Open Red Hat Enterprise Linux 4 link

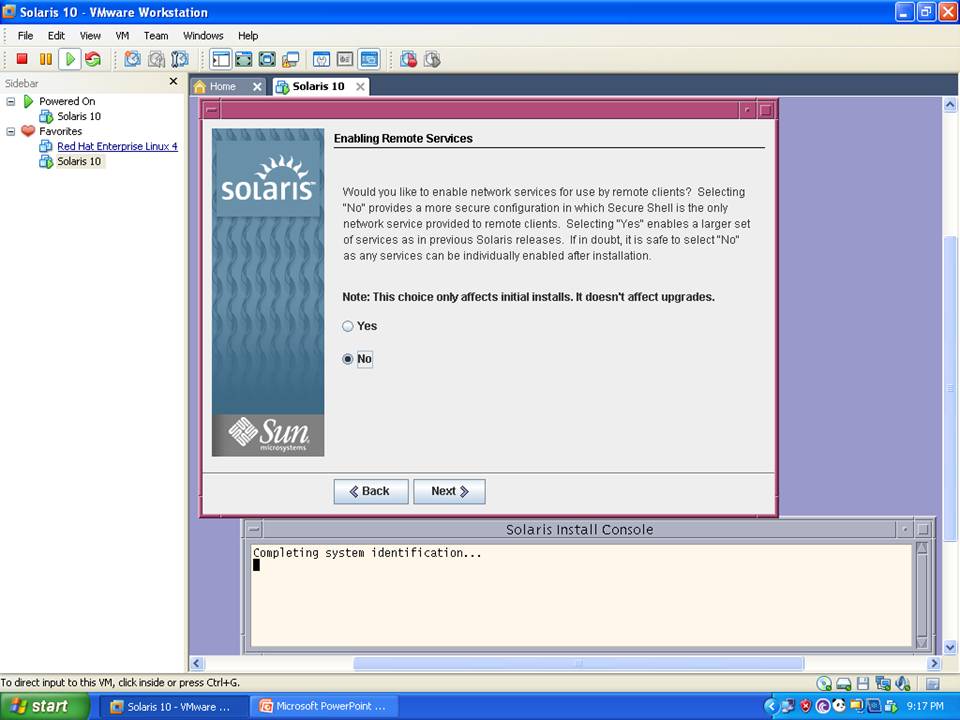(x=117, y=146)
